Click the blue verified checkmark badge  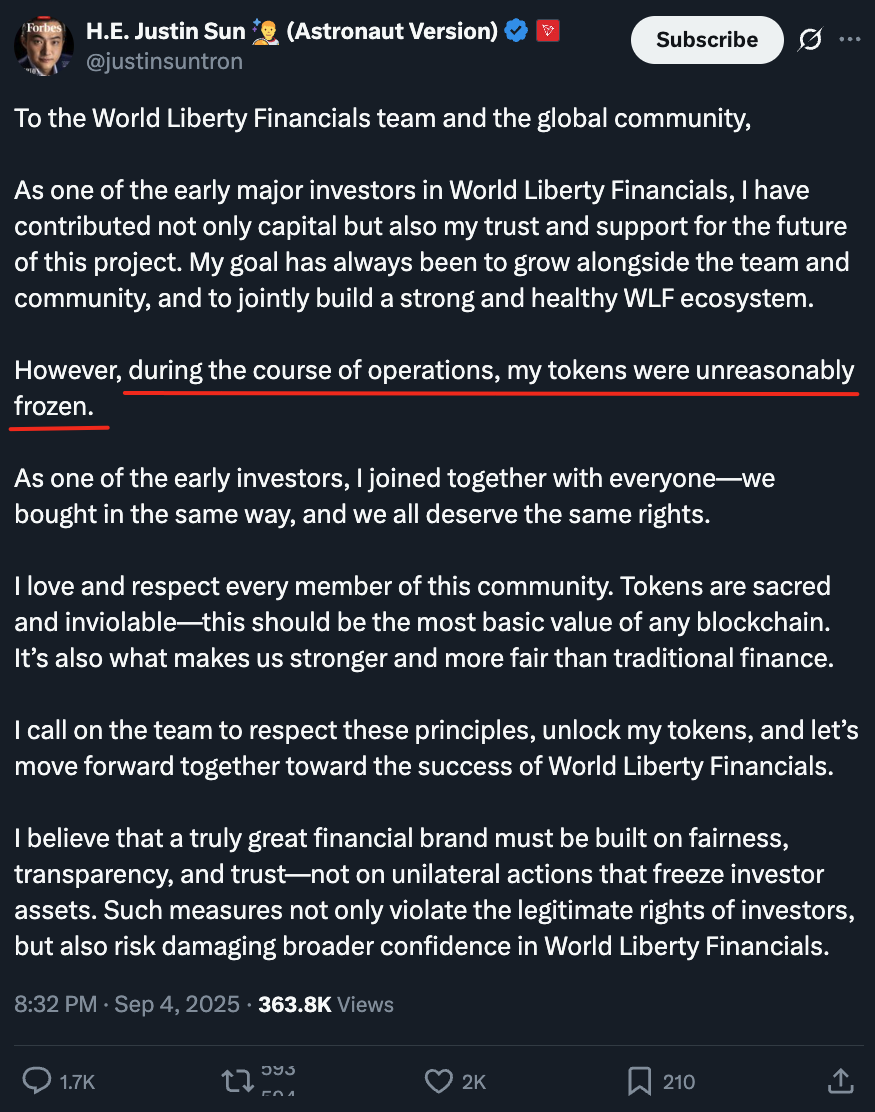coord(516,30)
